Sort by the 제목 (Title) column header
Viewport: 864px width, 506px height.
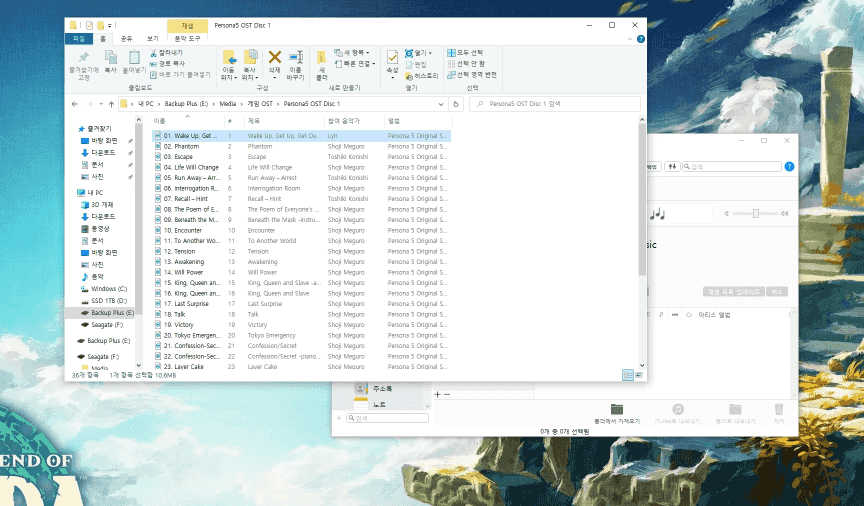(284, 121)
